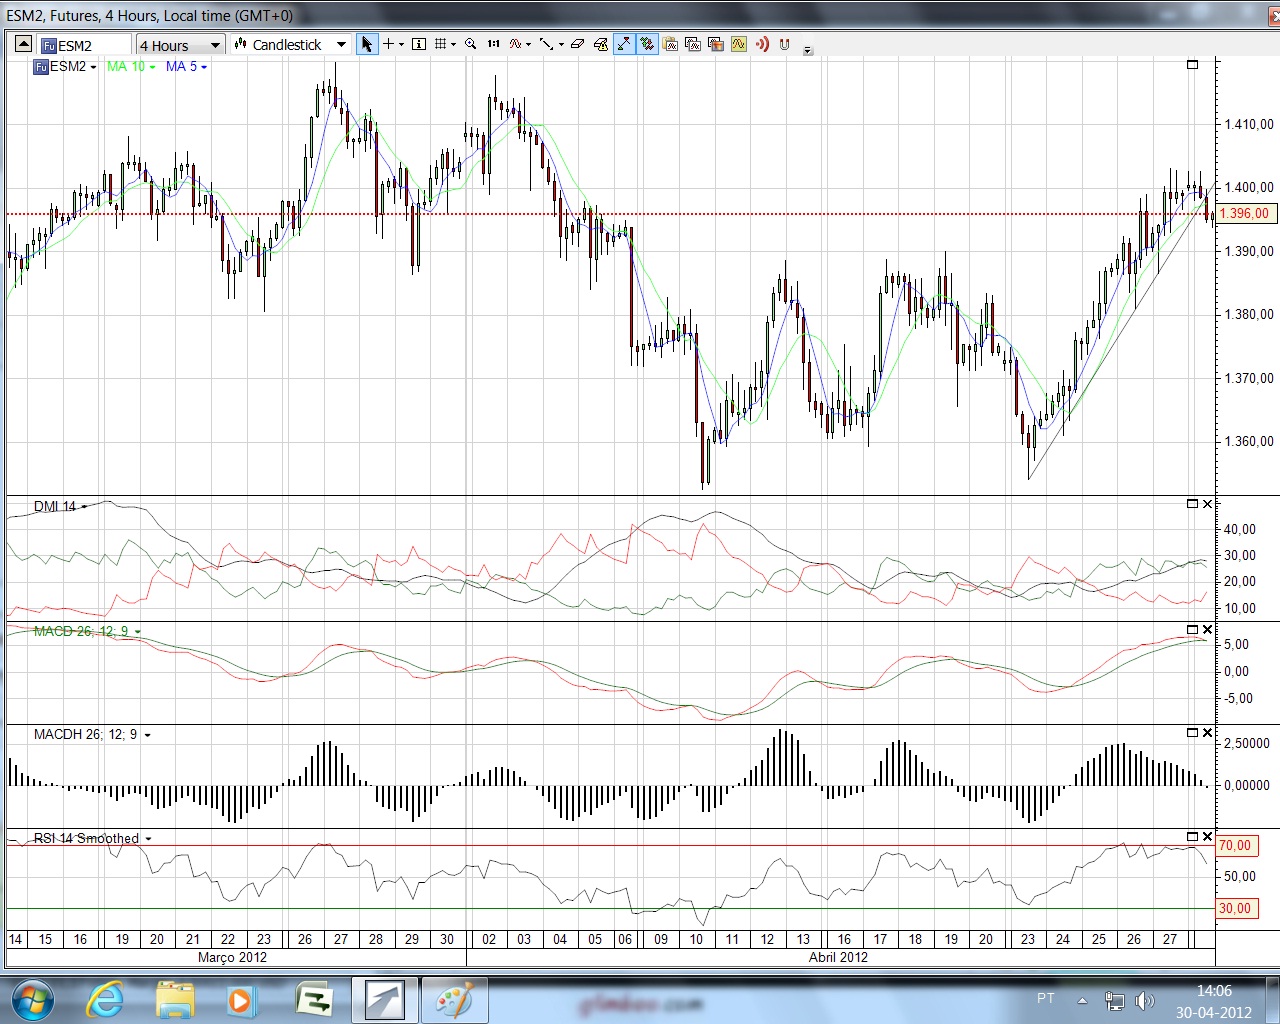Toggle the highlighted auto-scale icon
The height and width of the screenshot is (1024, 1280).
[624, 44]
